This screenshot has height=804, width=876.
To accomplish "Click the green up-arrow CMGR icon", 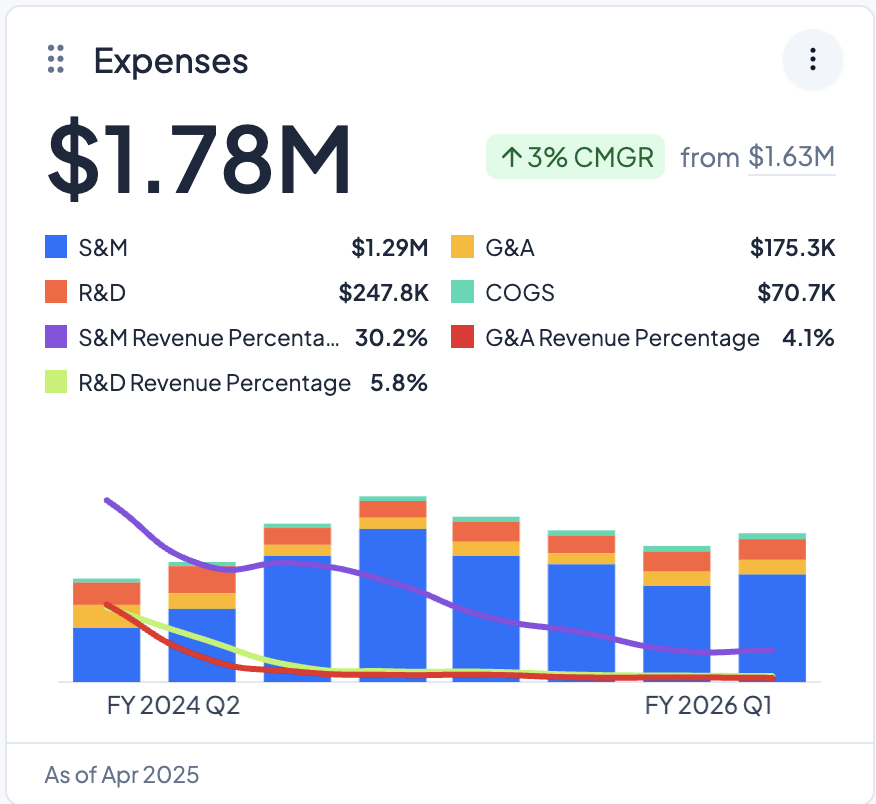I will [x=510, y=157].
